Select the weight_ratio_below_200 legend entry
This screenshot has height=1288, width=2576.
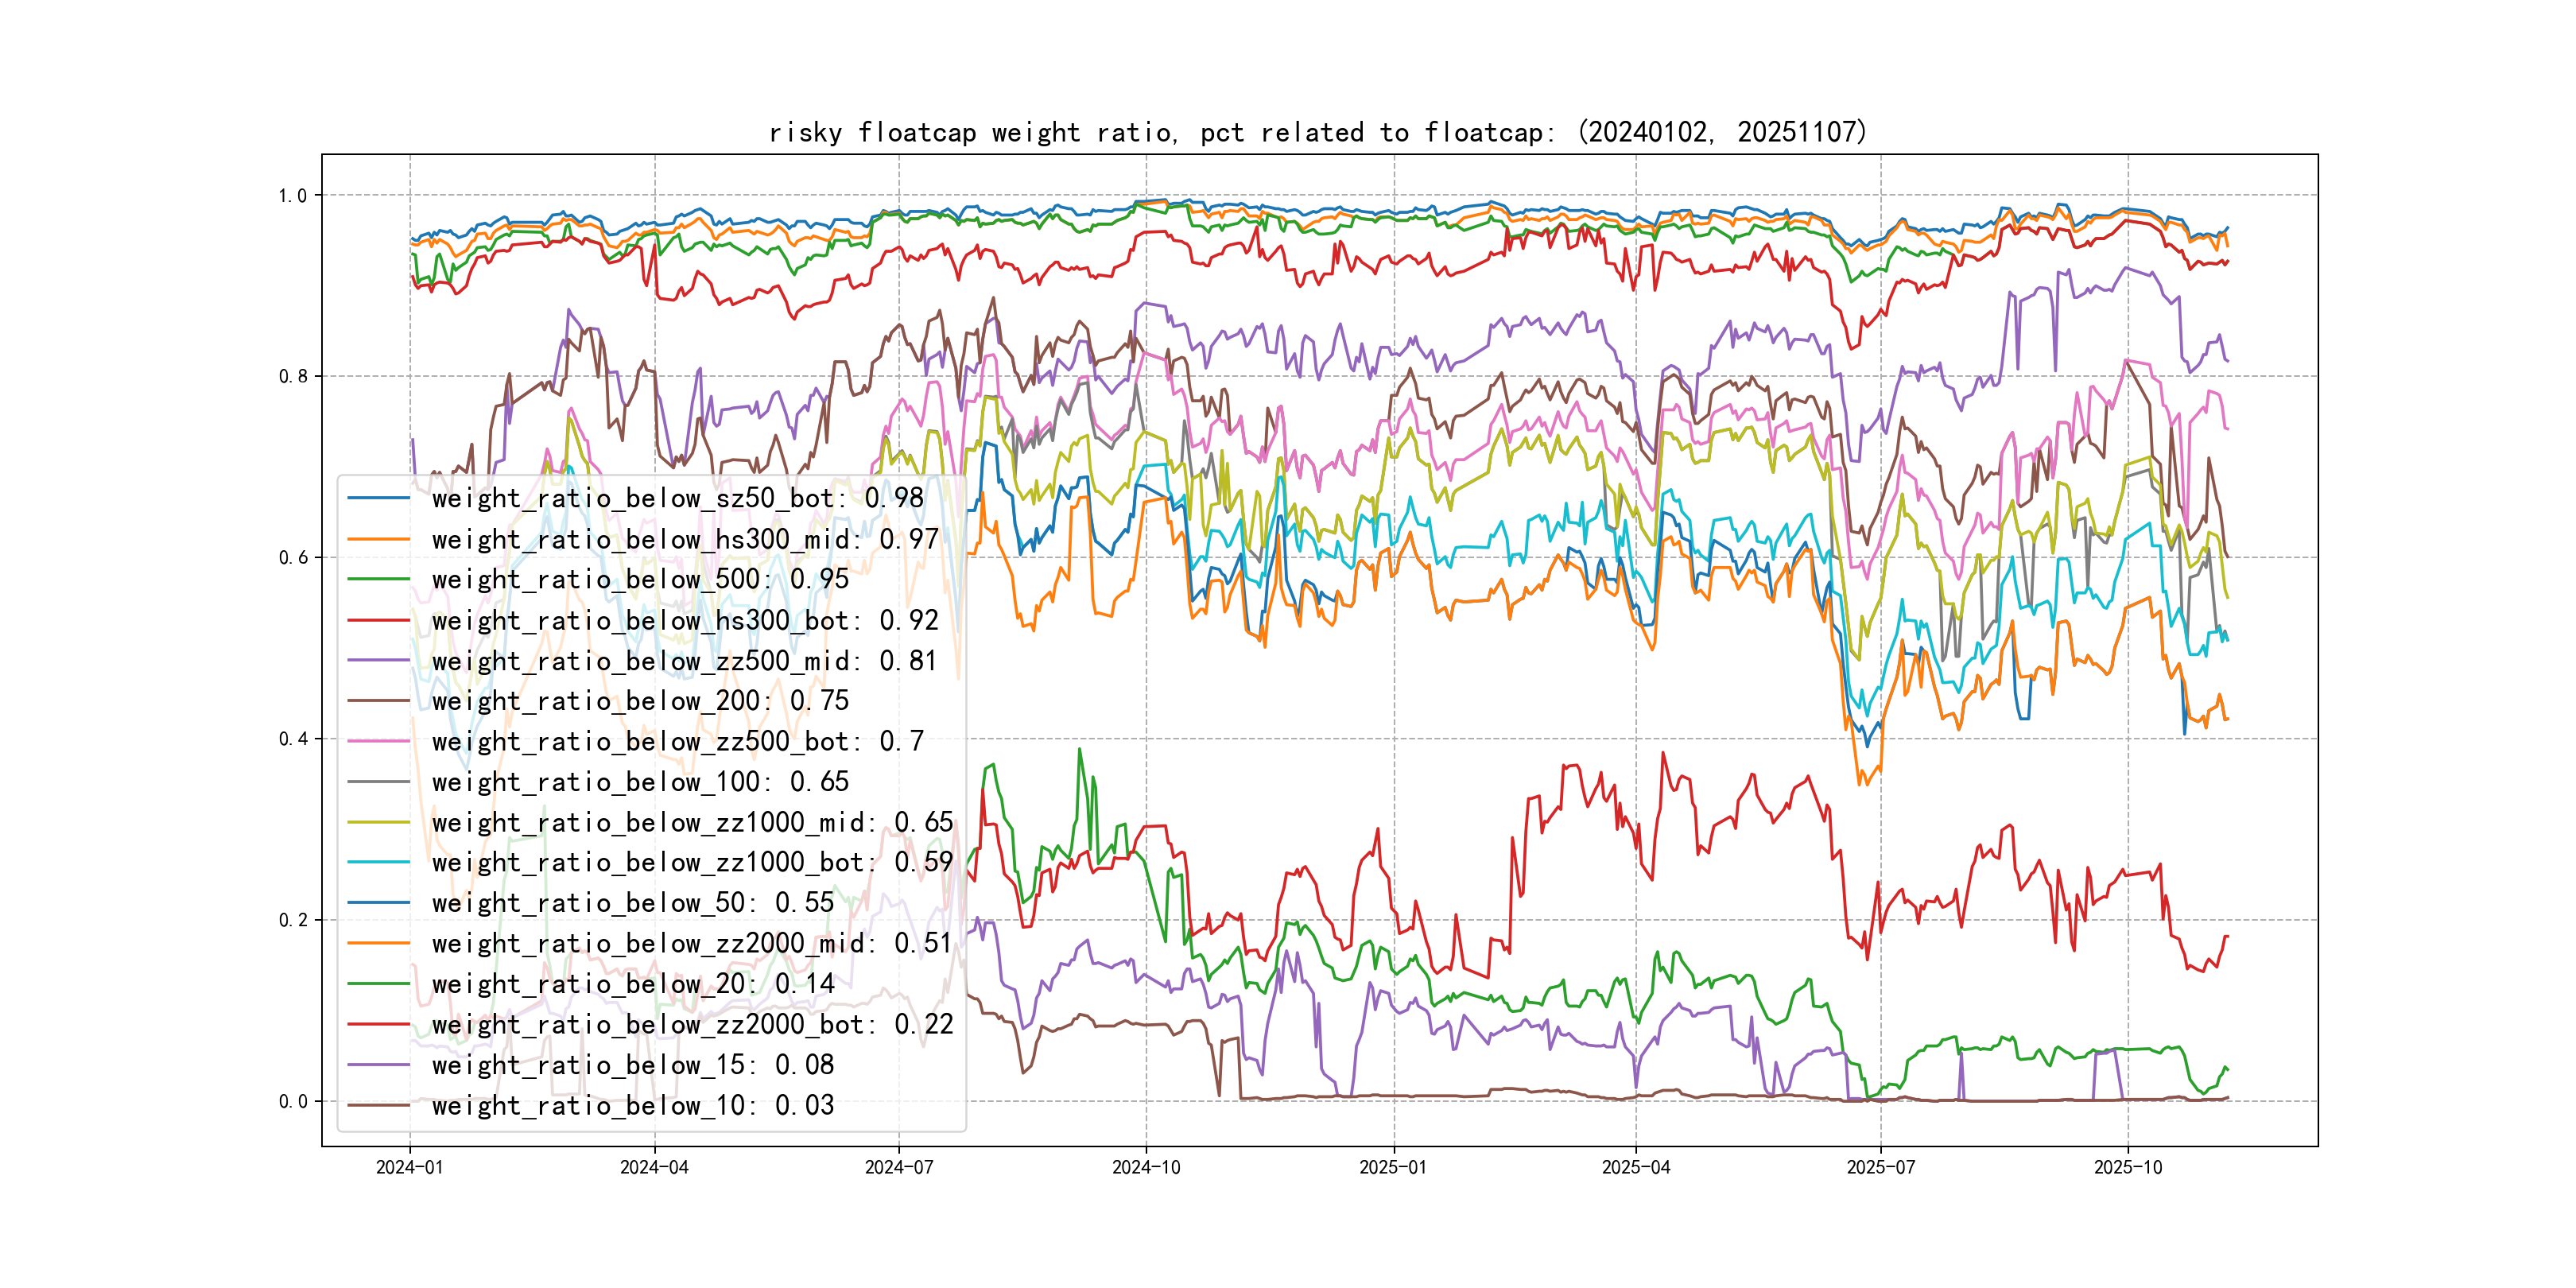640,701
